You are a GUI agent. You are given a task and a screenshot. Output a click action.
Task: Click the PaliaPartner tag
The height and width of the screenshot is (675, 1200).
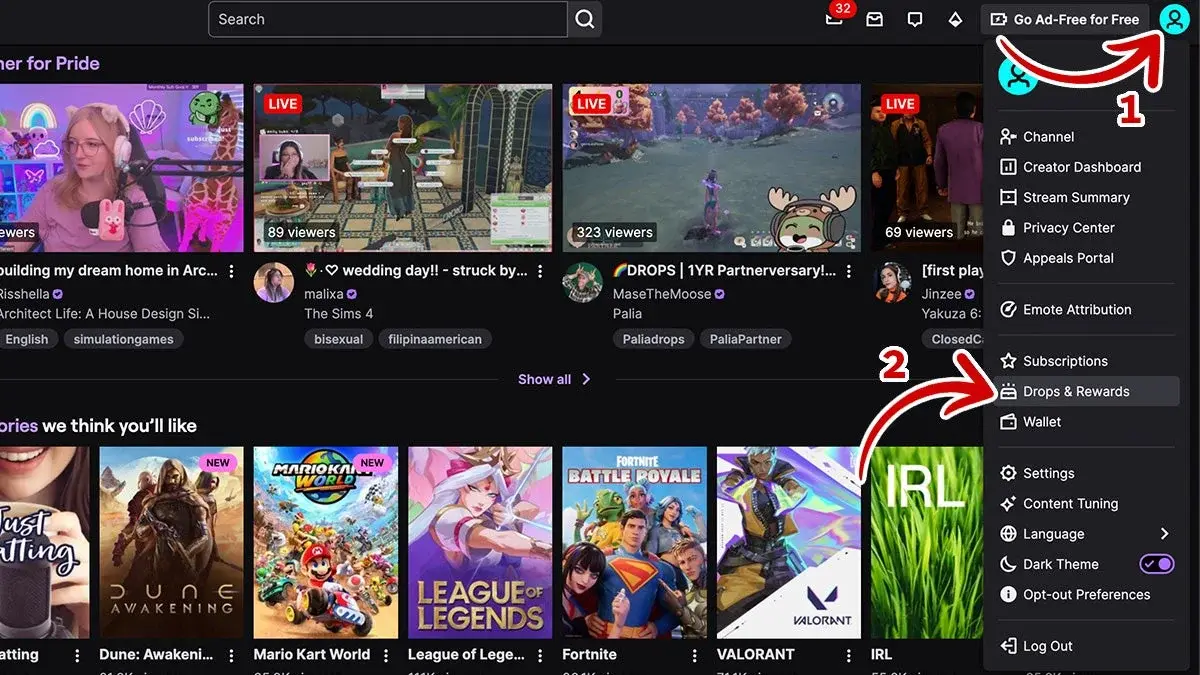(x=746, y=339)
